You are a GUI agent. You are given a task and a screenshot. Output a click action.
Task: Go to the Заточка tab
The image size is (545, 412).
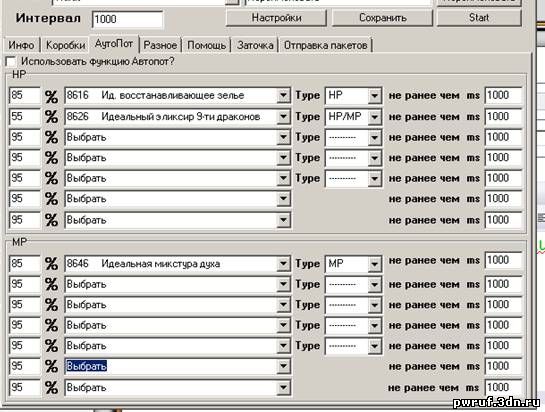point(255,45)
